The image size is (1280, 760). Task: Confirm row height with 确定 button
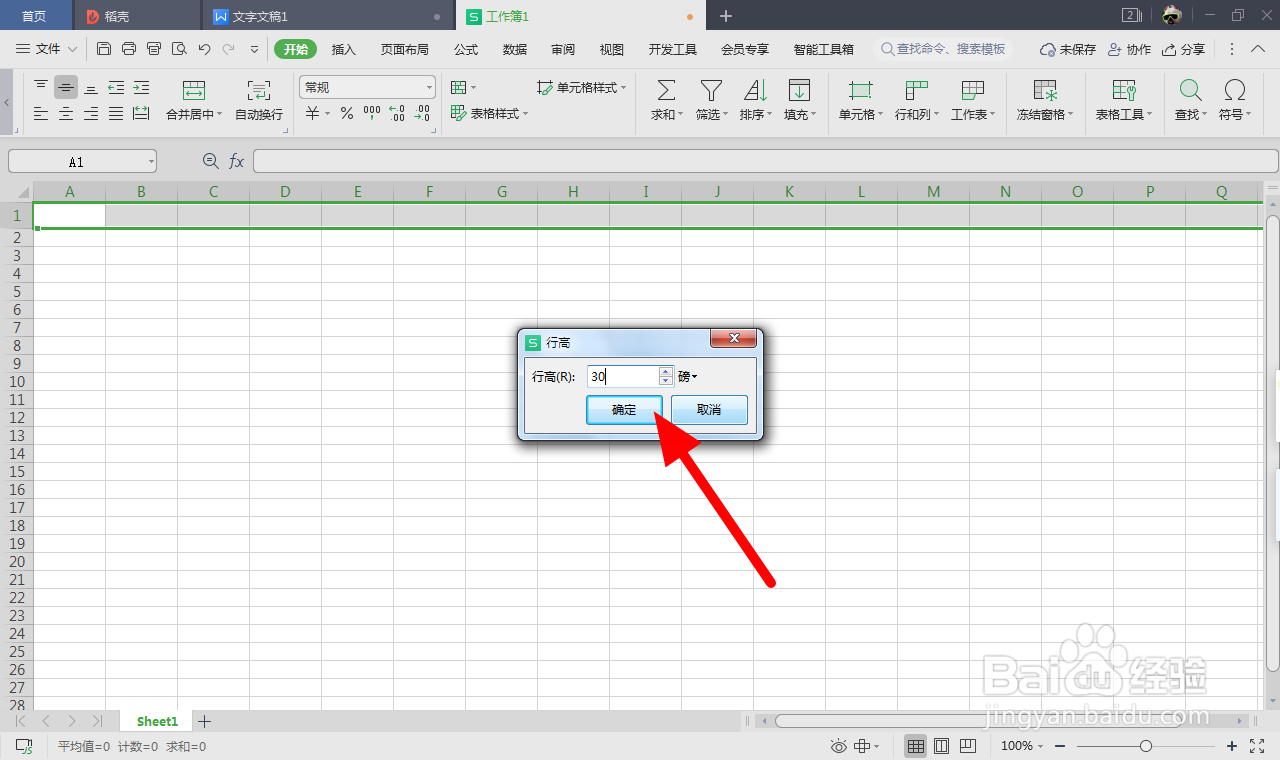click(x=624, y=410)
